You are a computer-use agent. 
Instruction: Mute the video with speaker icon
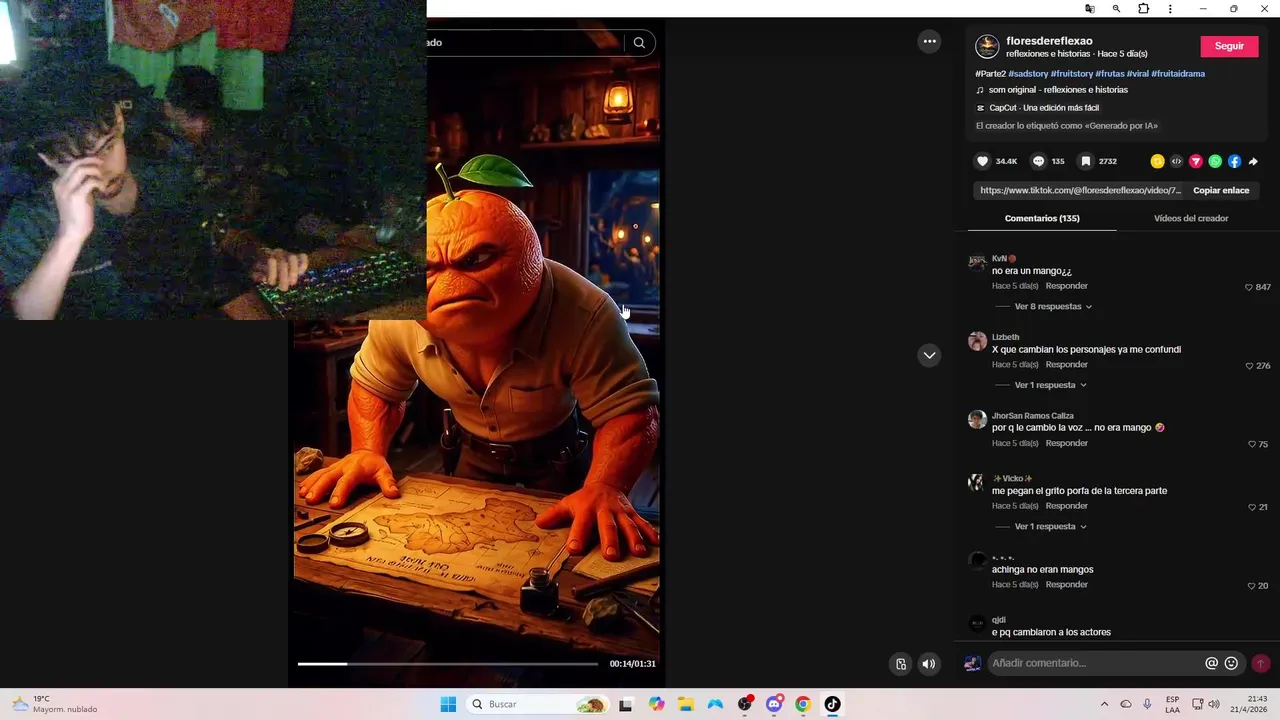pos(929,664)
